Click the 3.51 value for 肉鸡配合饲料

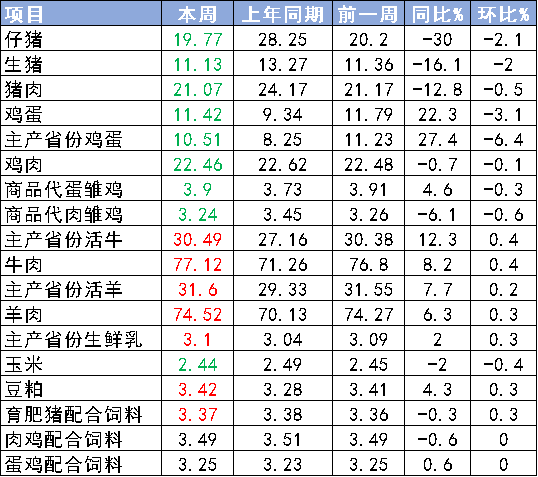283,440
